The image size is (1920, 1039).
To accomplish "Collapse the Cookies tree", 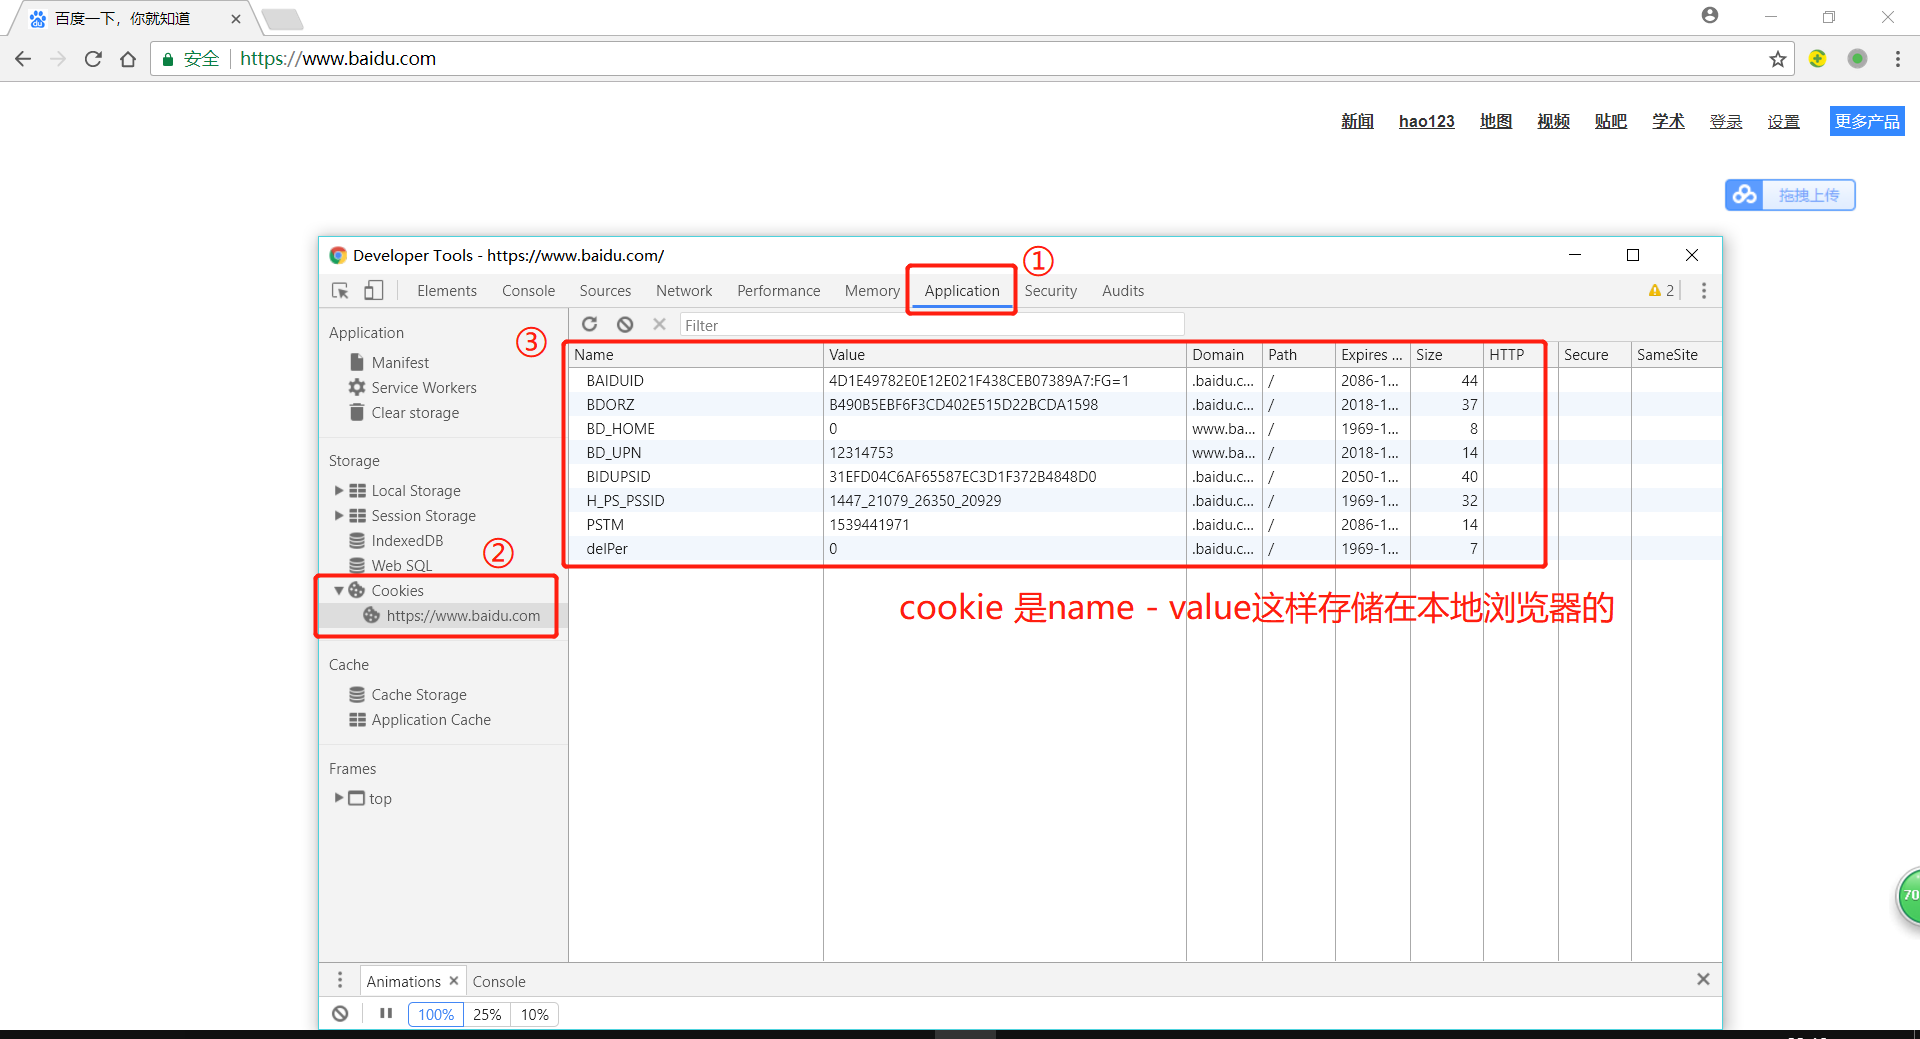I will [339, 590].
